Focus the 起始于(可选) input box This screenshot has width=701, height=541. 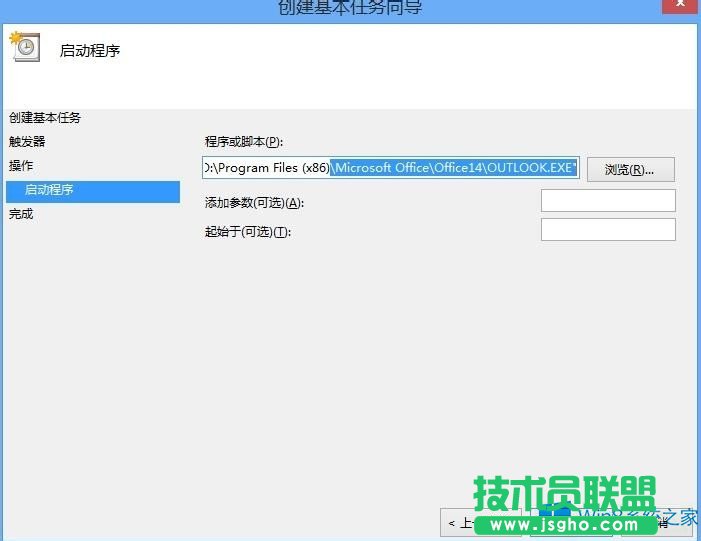608,231
